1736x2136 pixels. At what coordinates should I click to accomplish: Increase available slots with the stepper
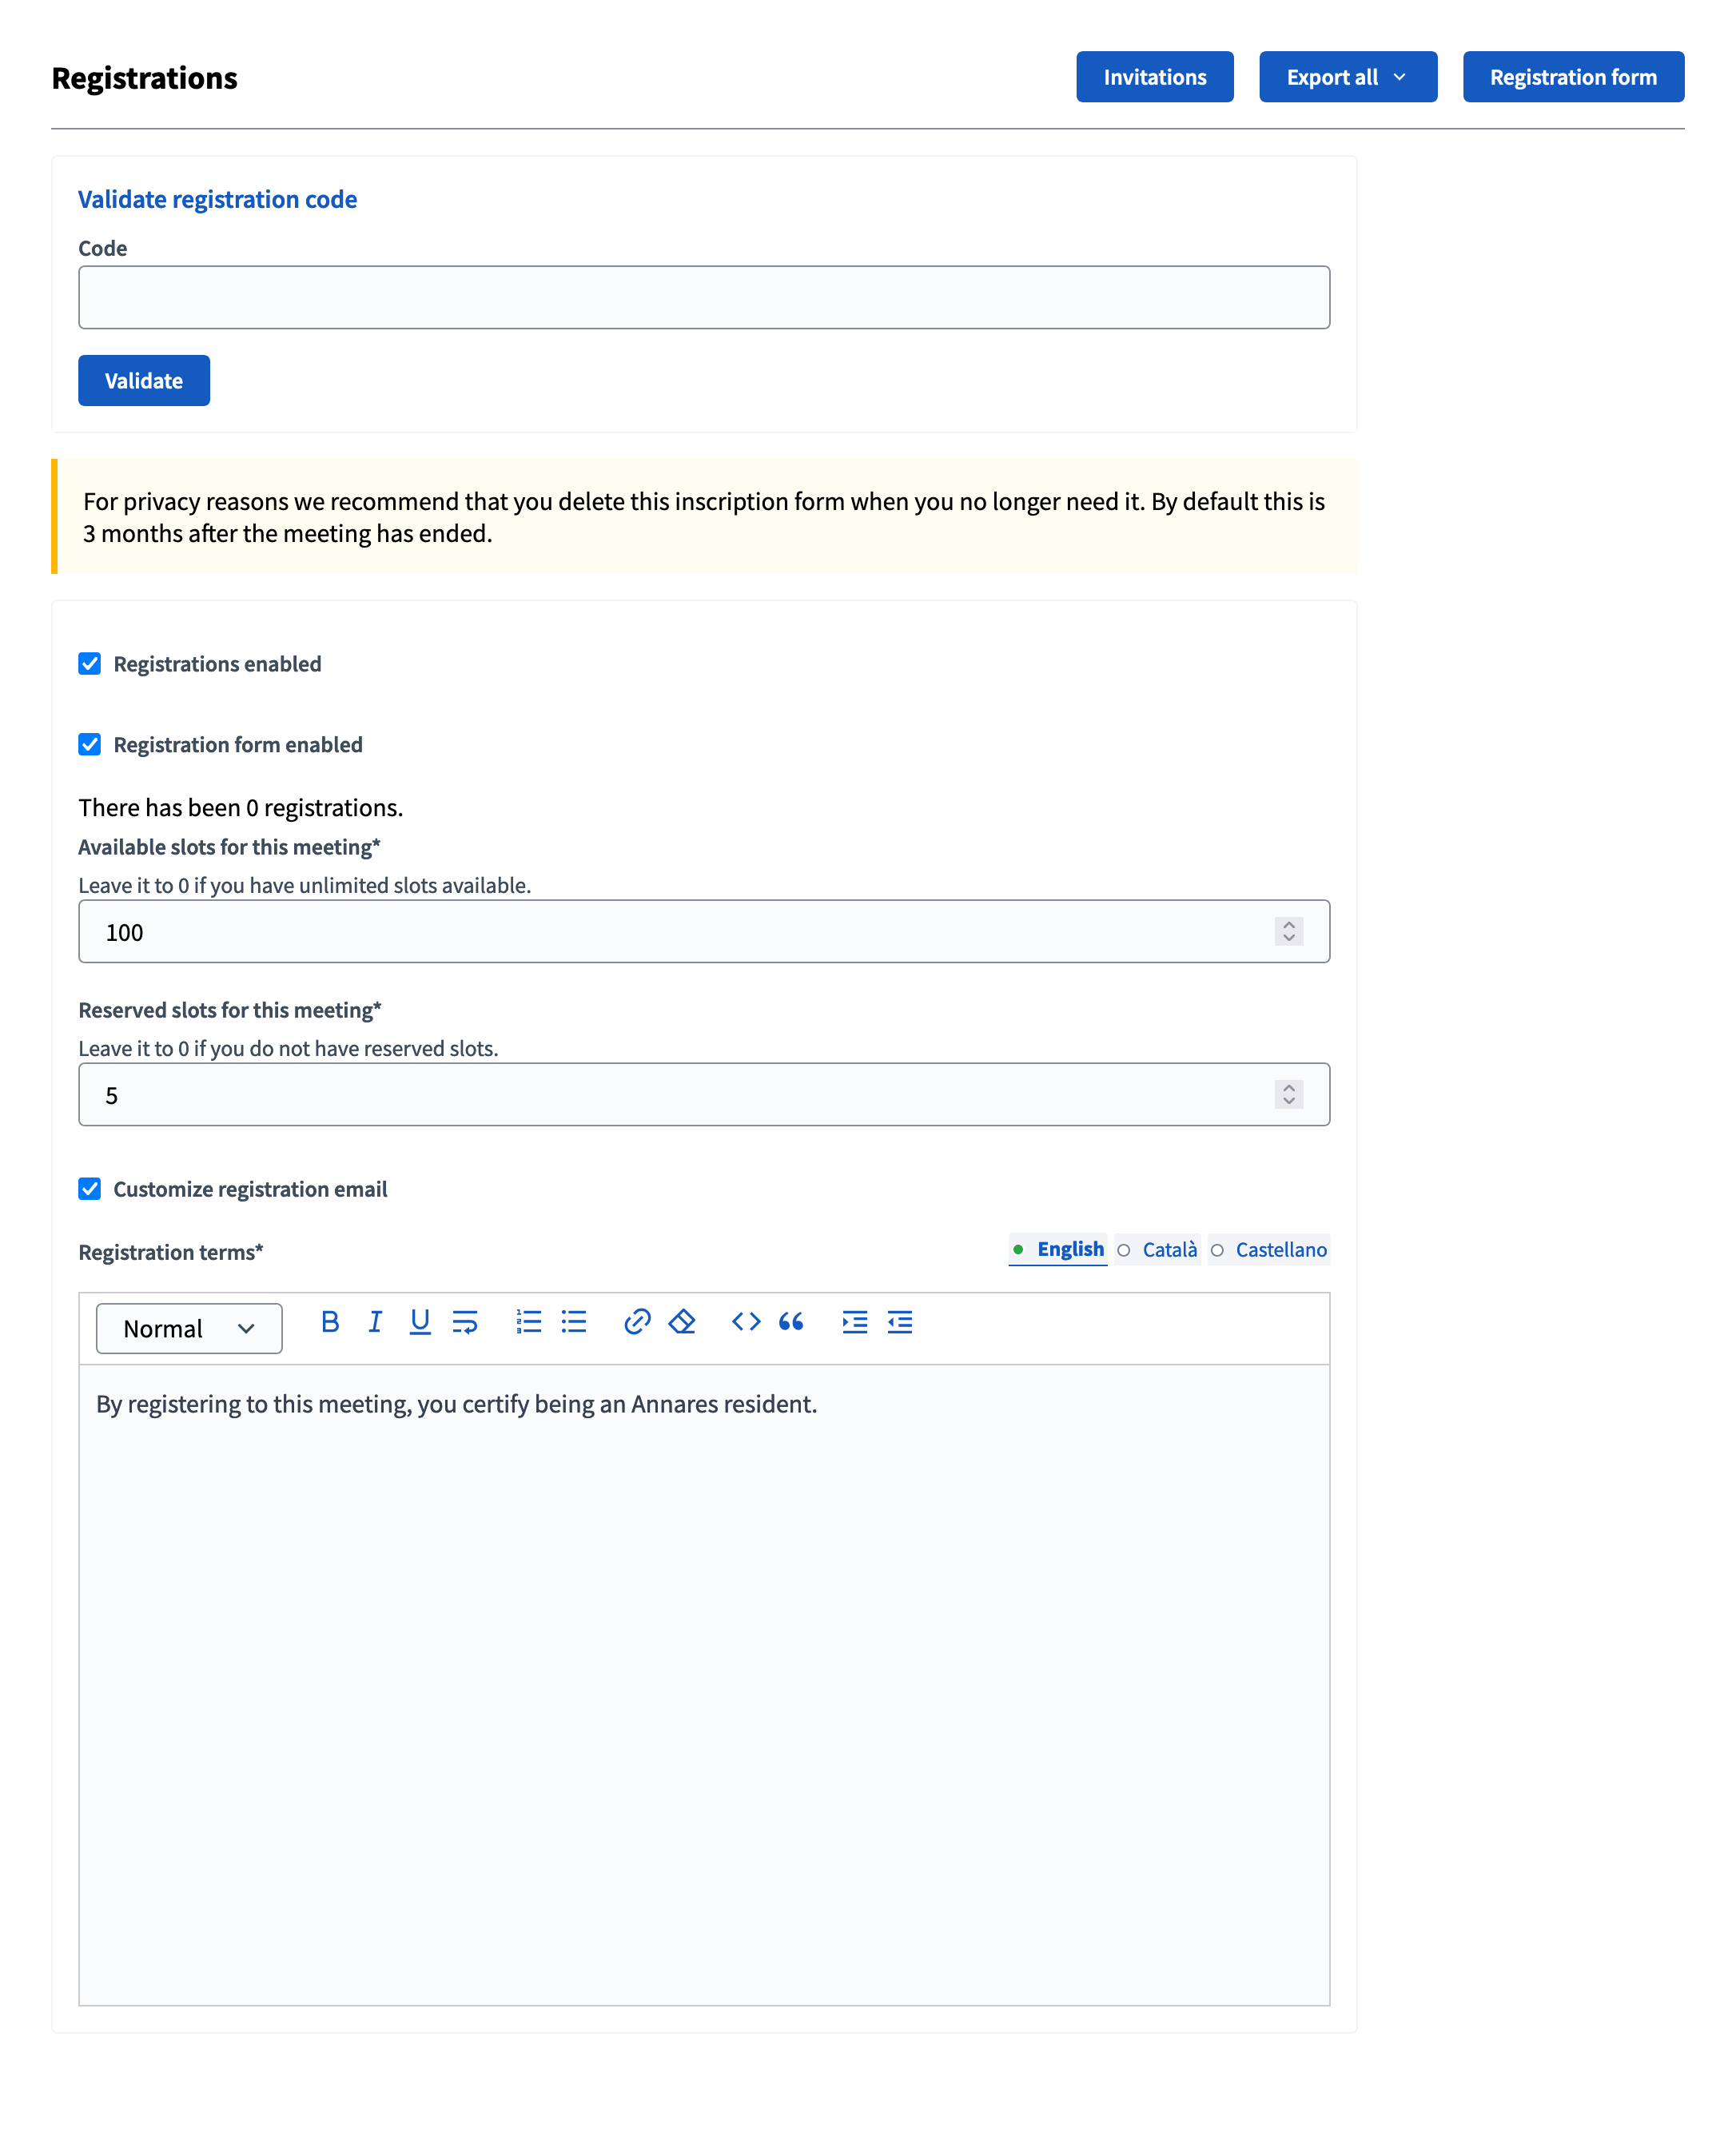click(1289, 924)
